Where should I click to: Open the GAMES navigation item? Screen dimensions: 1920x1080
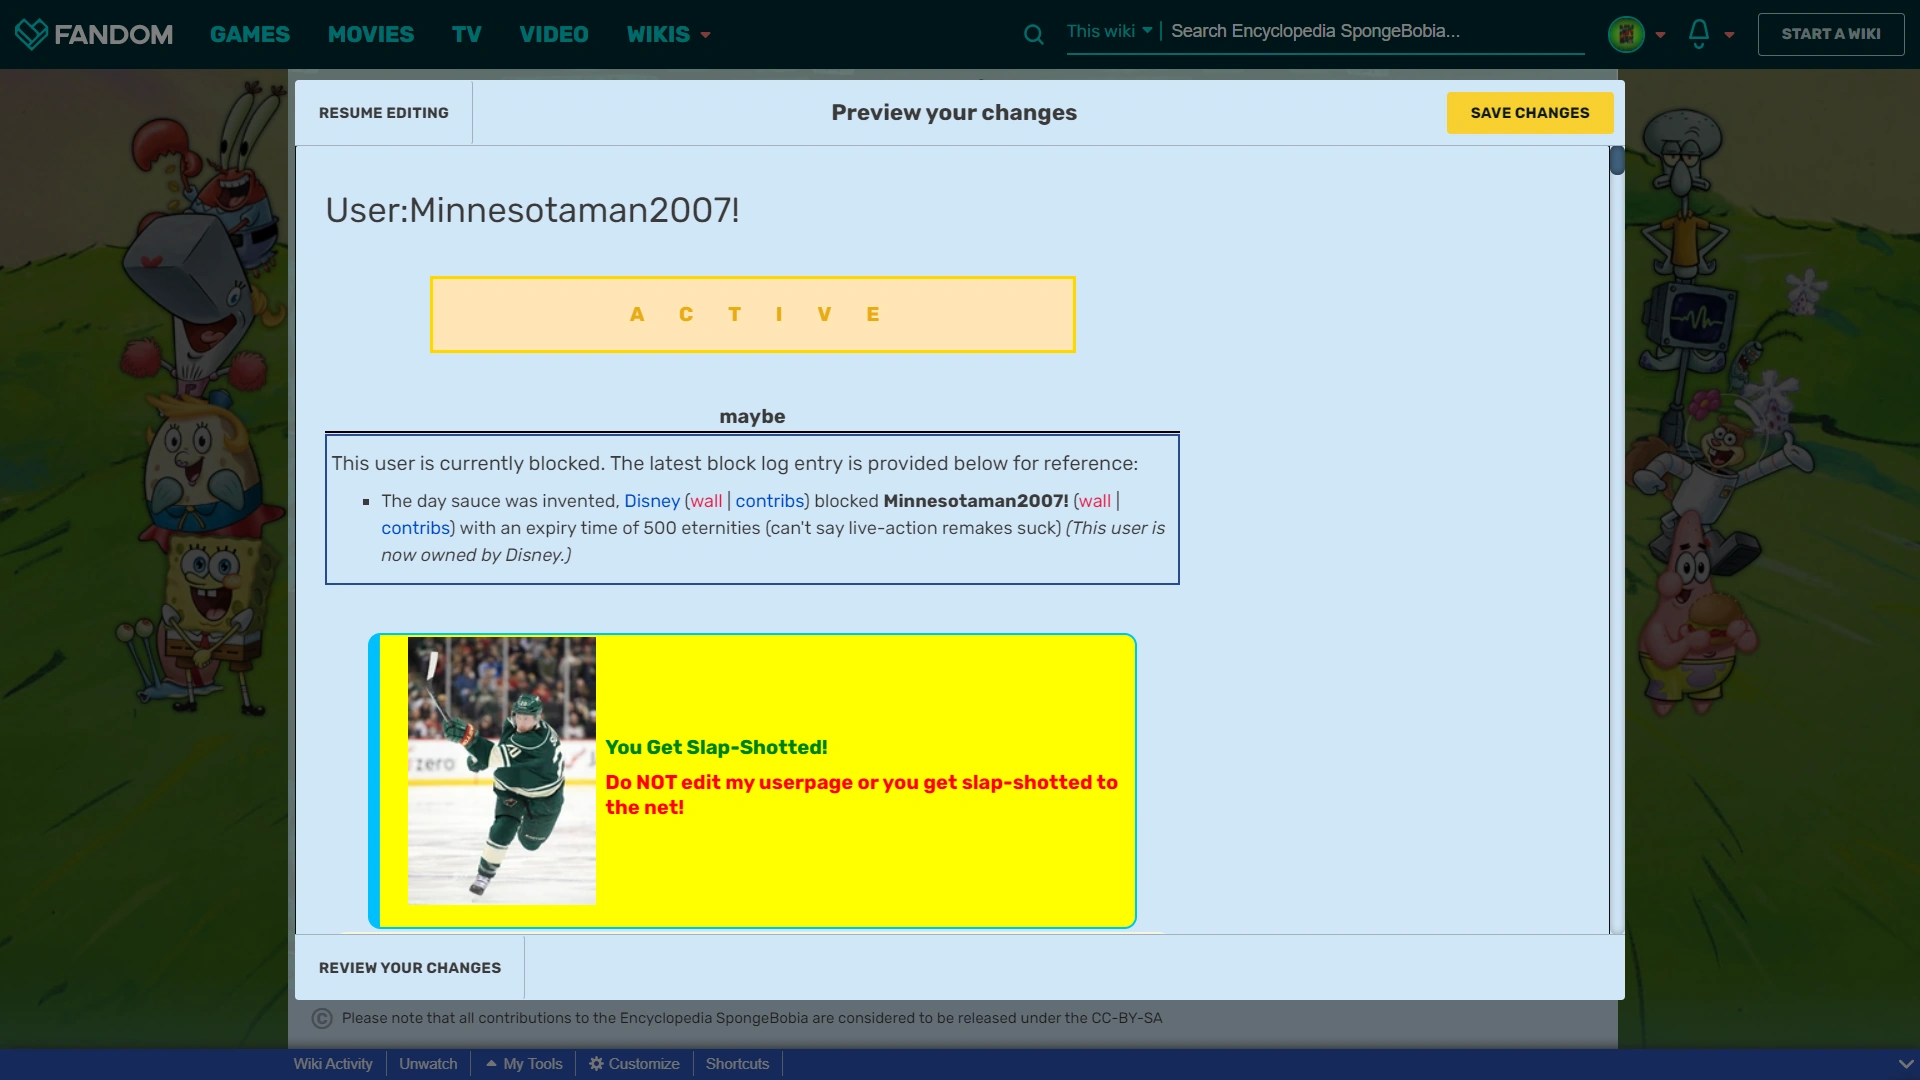click(250, 34)
